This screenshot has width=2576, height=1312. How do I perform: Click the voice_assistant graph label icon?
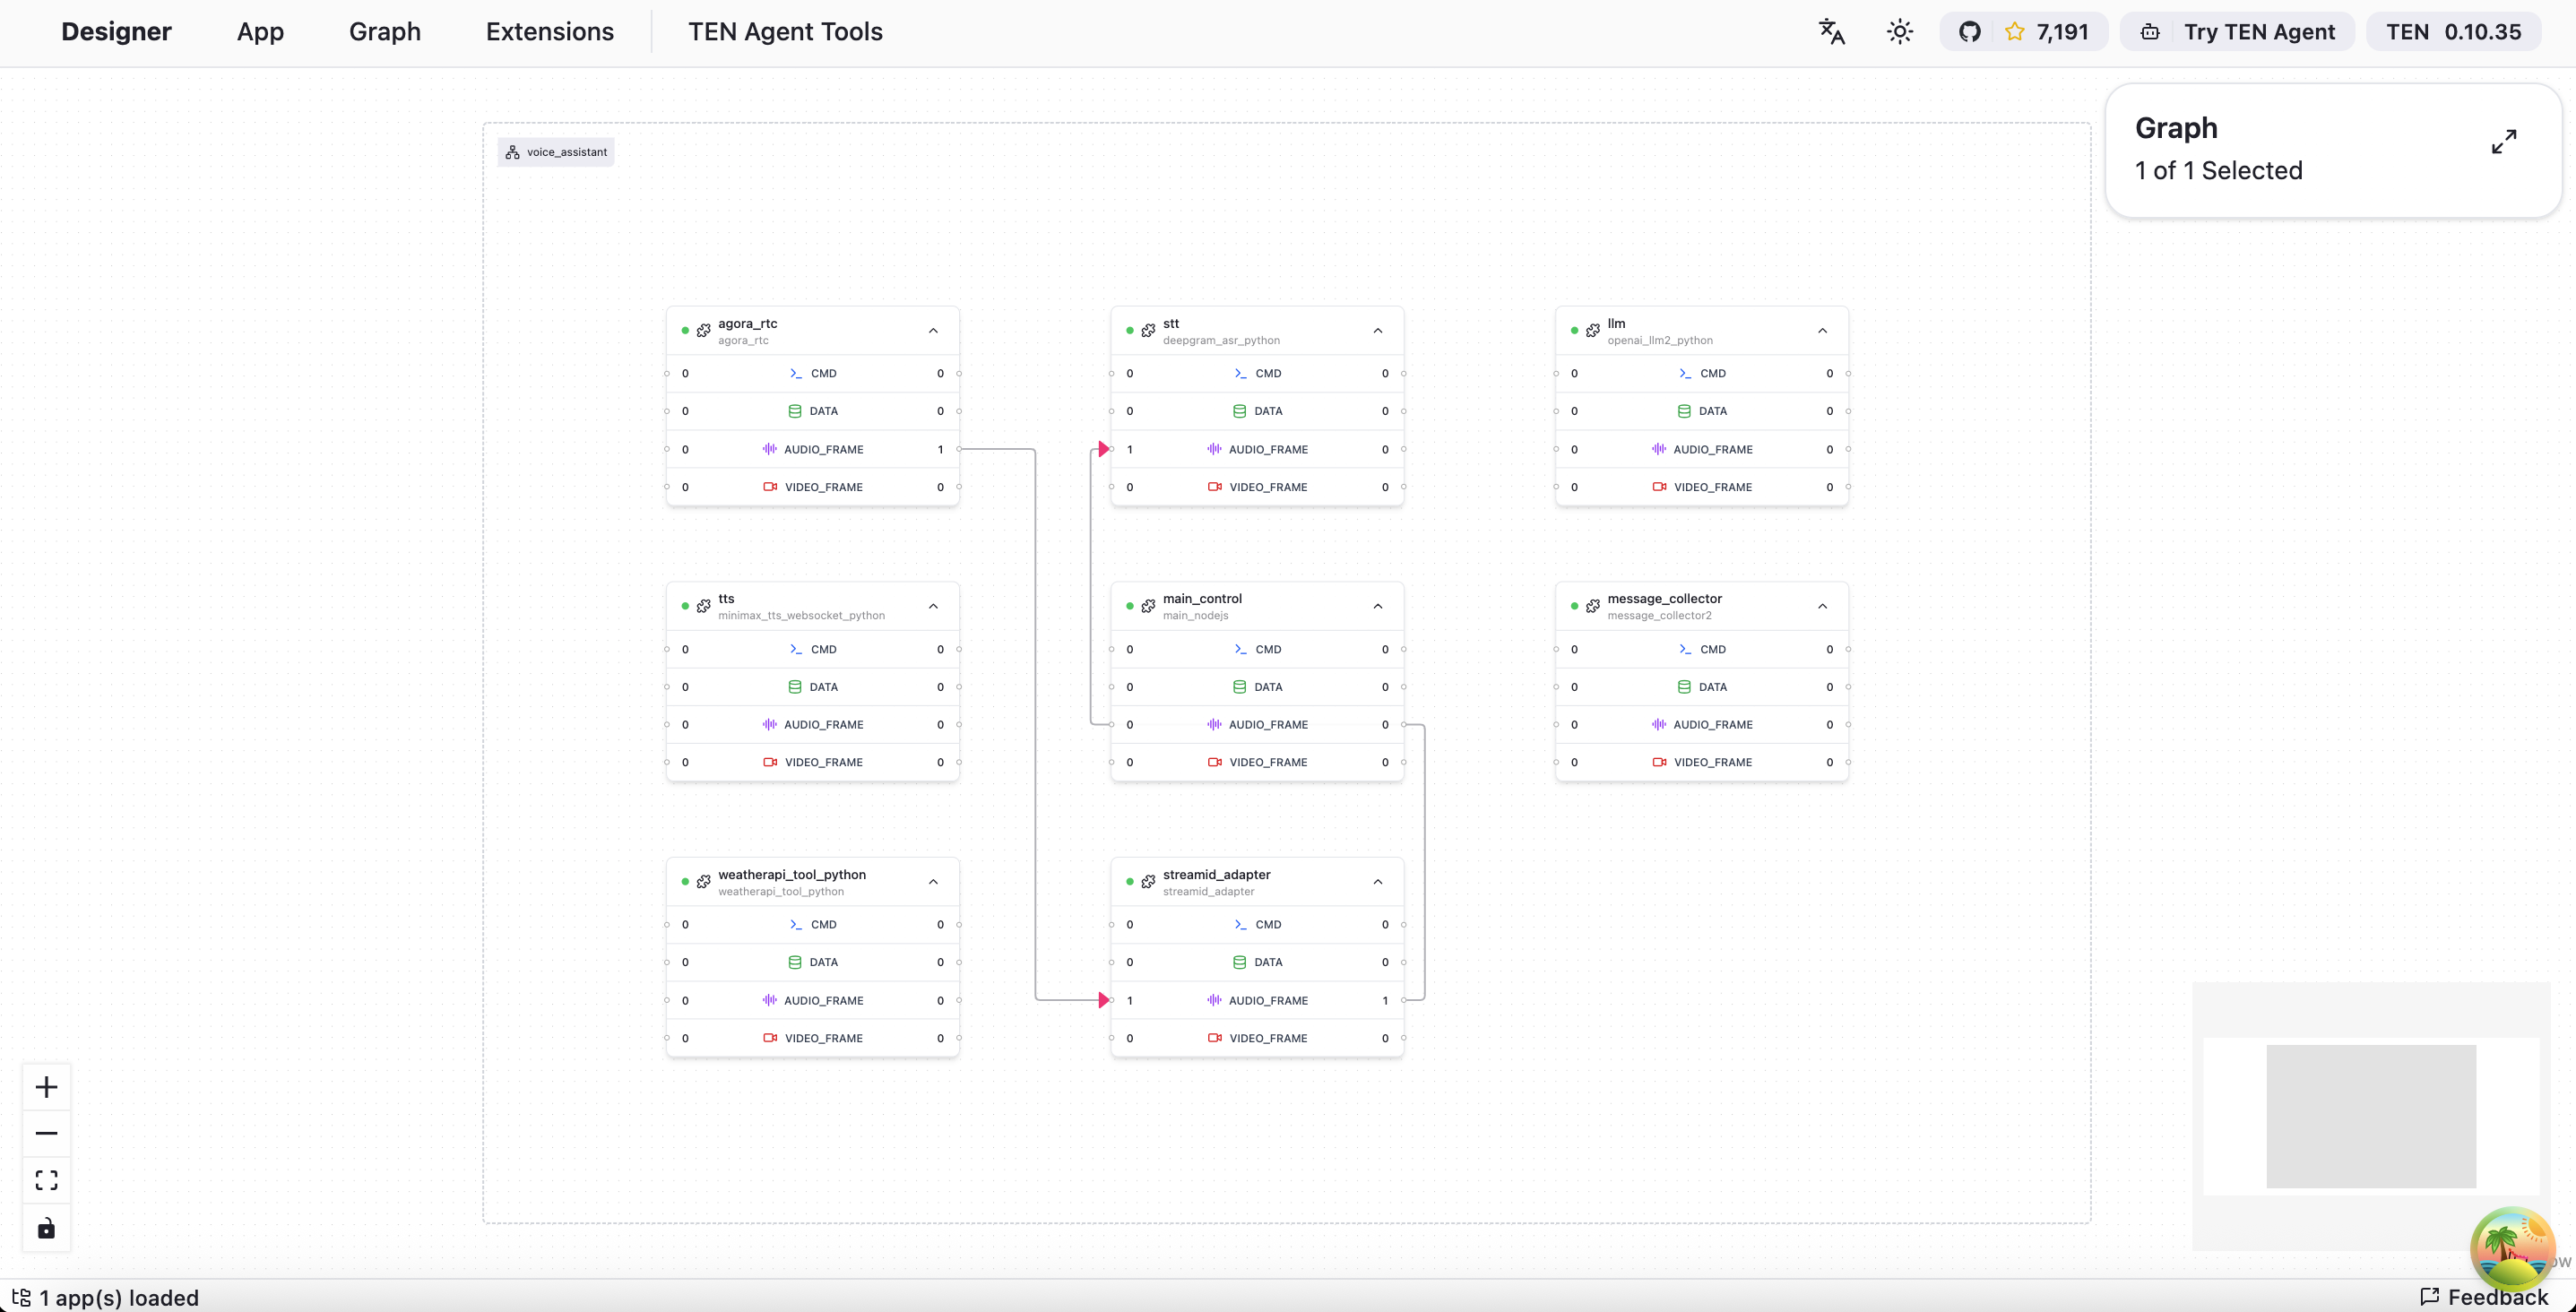(513, 152)
